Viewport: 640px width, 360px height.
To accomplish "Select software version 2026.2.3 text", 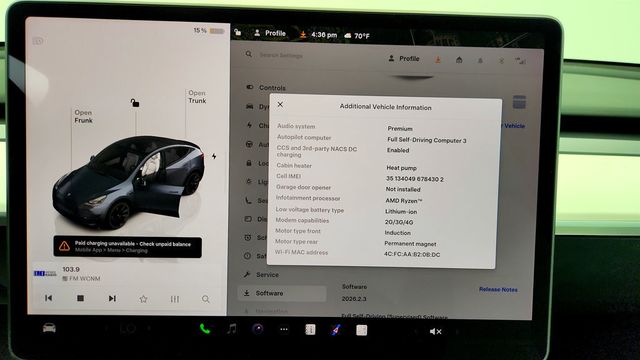I will 354,299.
